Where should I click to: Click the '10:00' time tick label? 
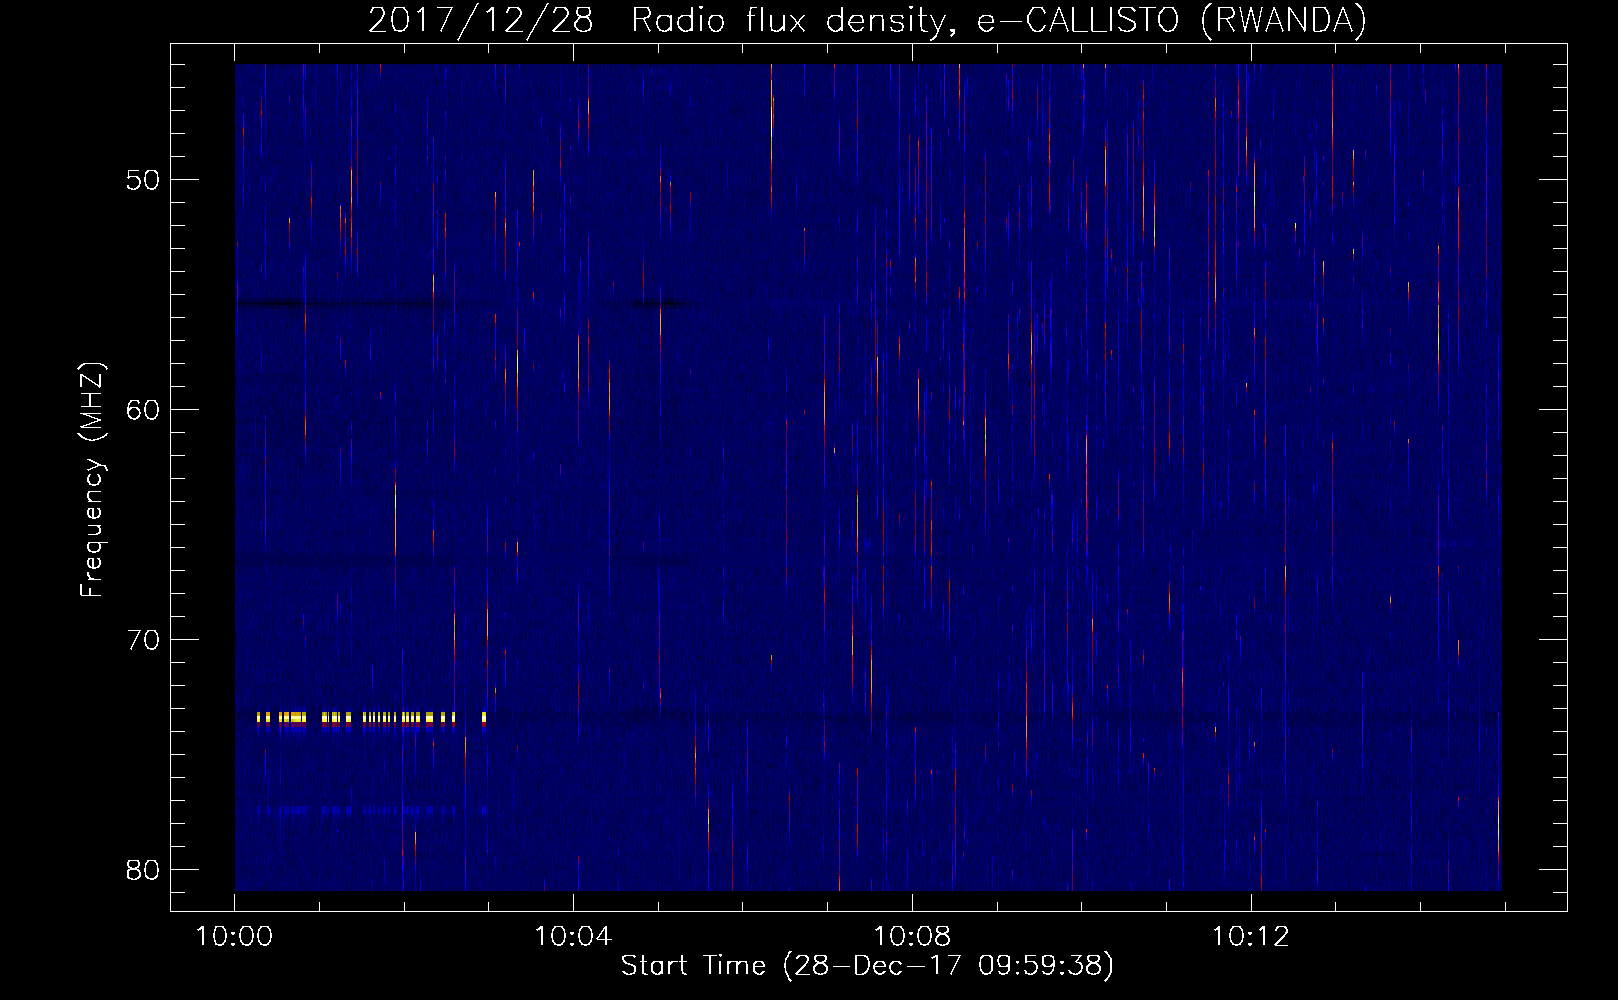pos(234,937)
